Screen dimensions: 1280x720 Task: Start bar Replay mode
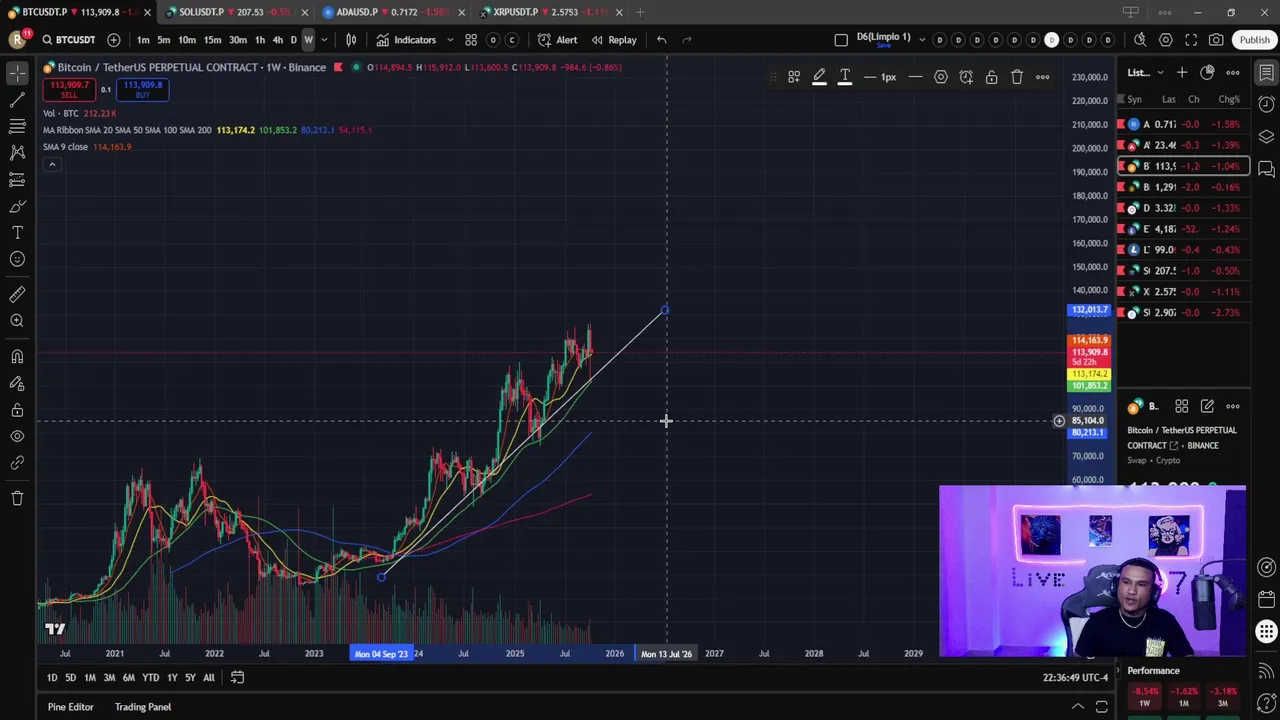pyautogui.click(x=613, y=40)
